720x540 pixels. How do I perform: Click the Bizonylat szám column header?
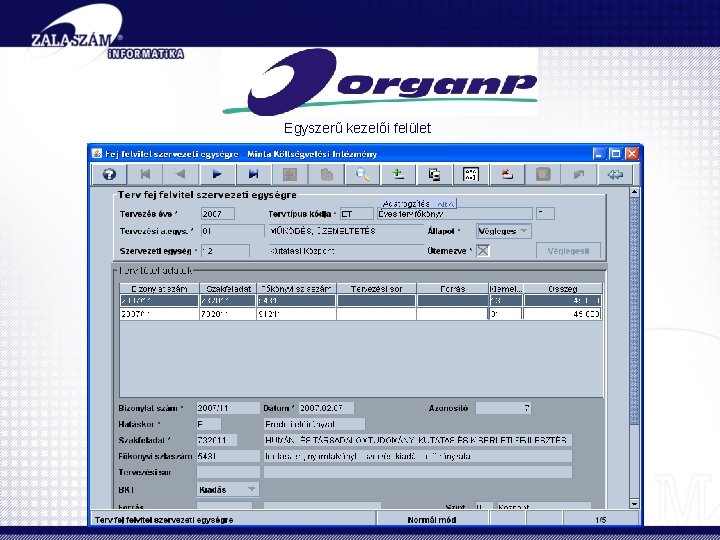[x=159, y=289]
